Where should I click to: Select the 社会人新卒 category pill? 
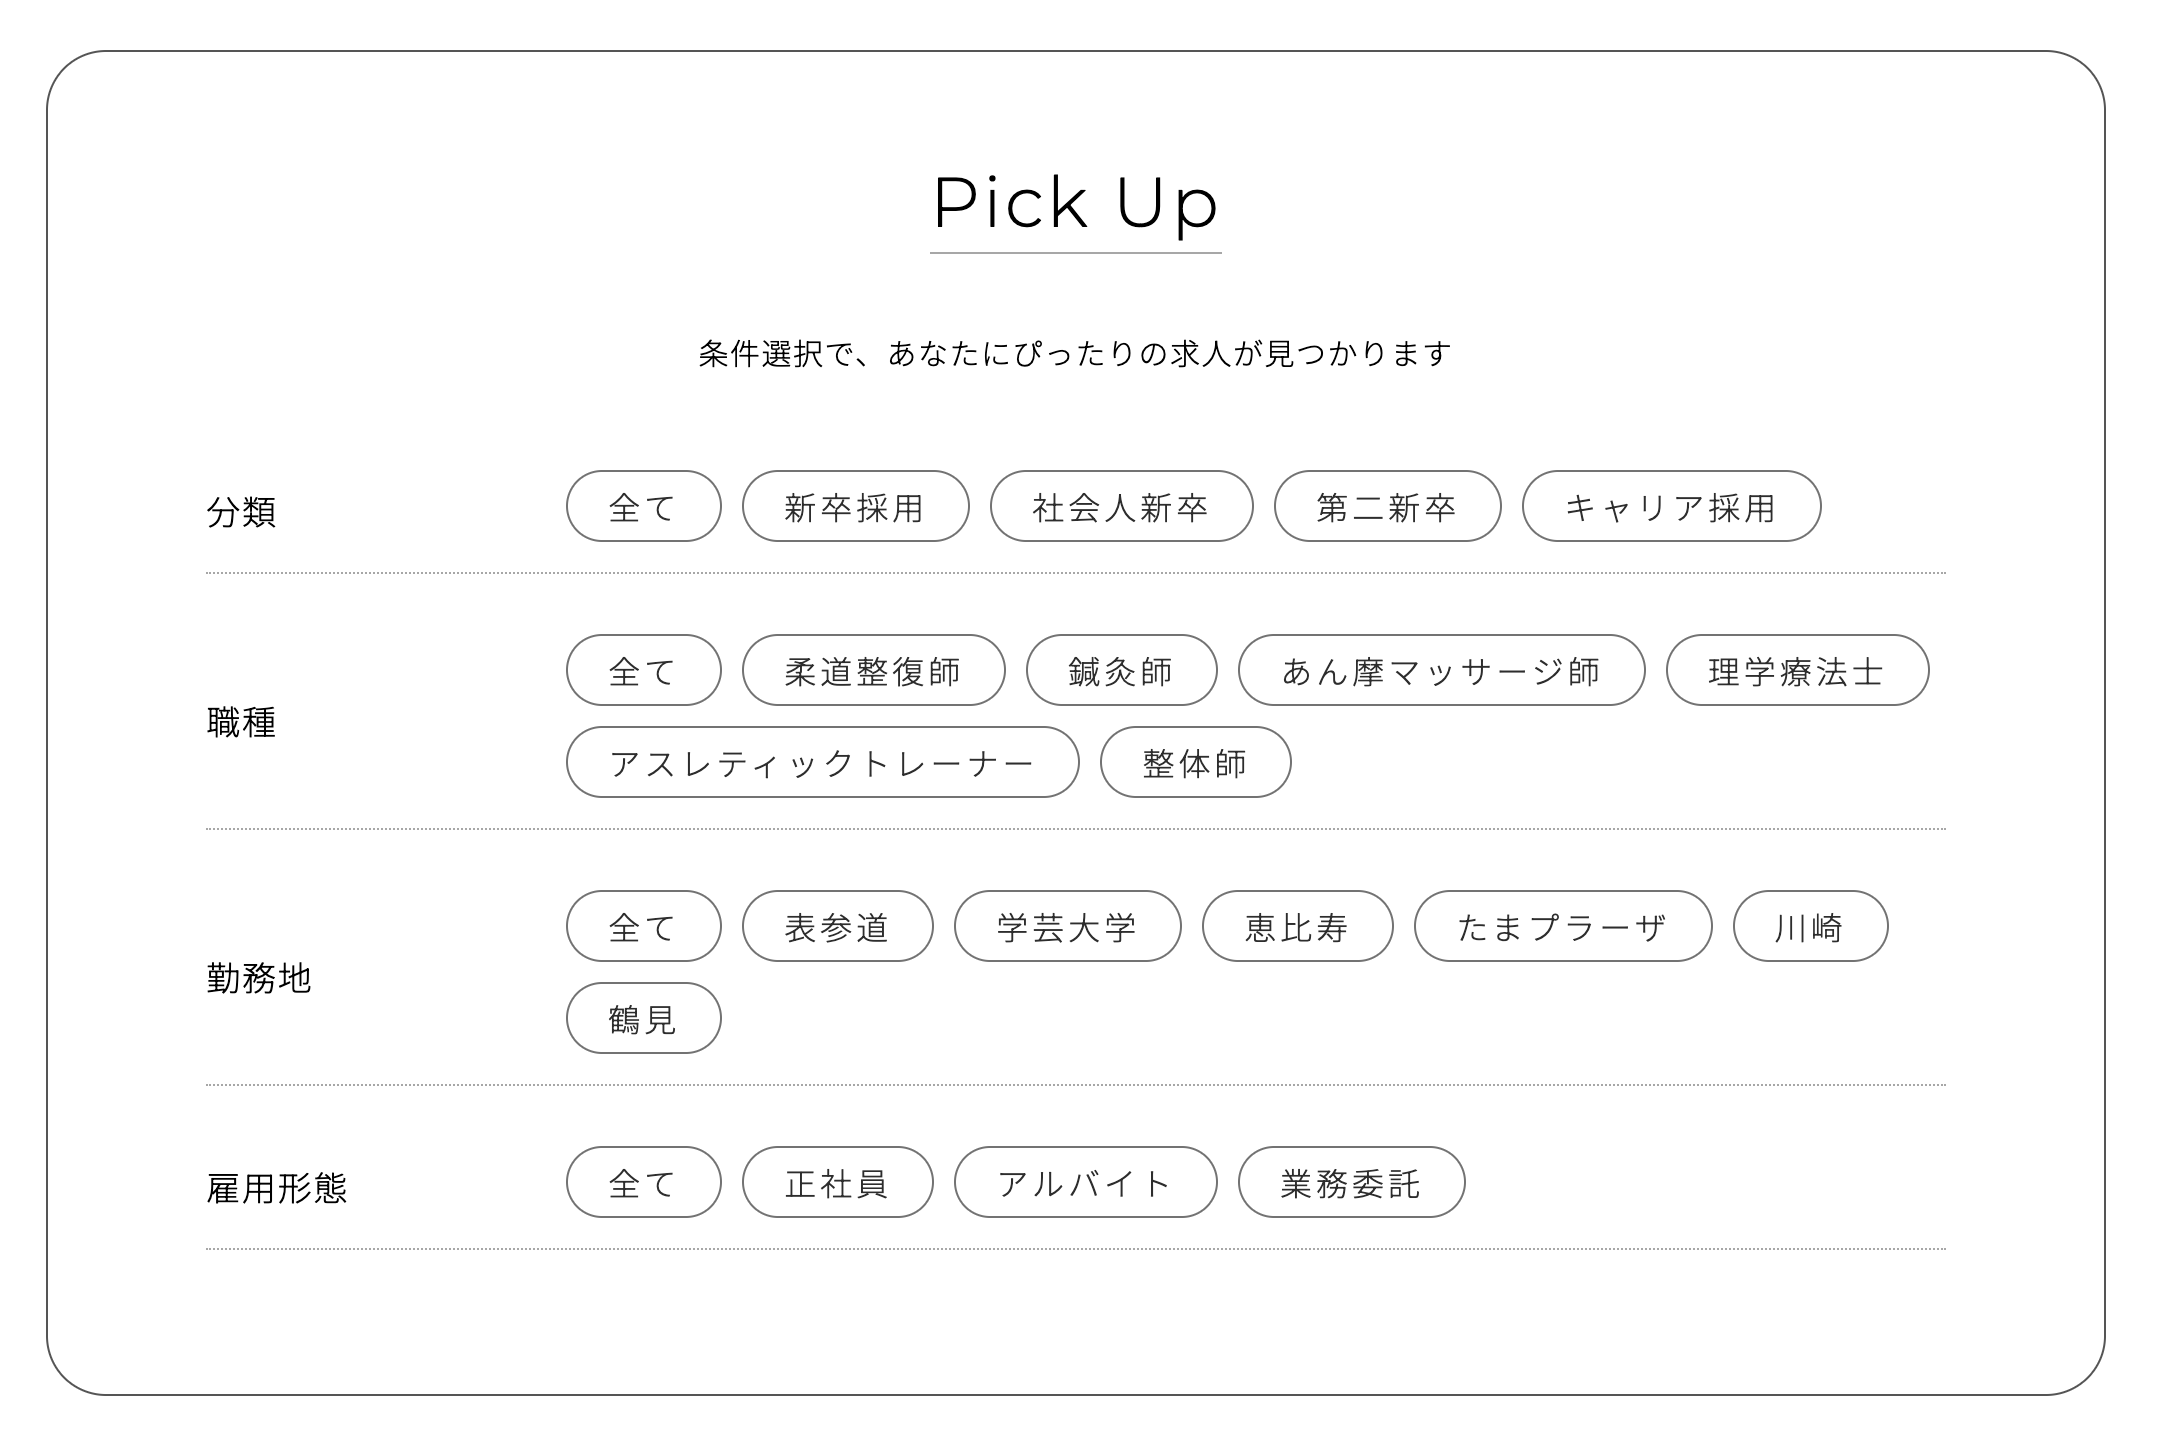pos(1121,507)
